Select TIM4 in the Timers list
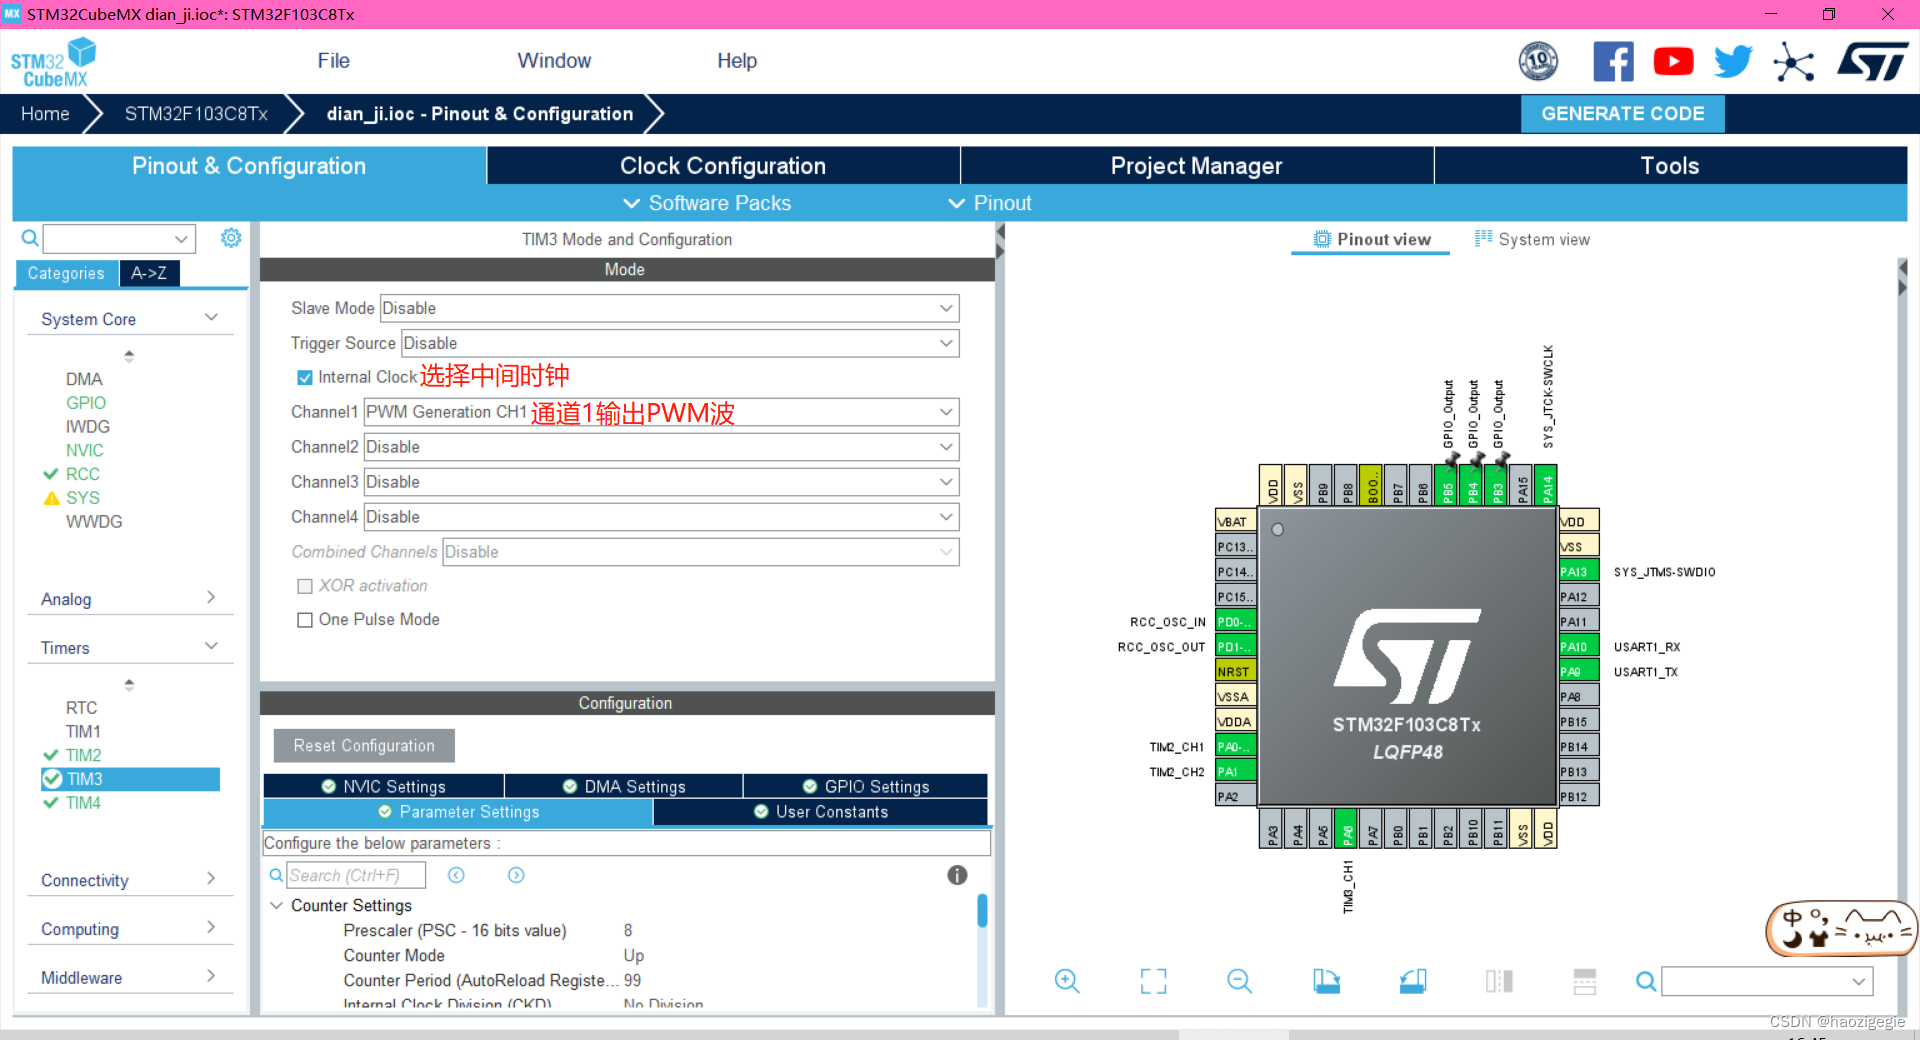Image resolution: width=1920 pixels, height=1040 pixels. point(83,803)
